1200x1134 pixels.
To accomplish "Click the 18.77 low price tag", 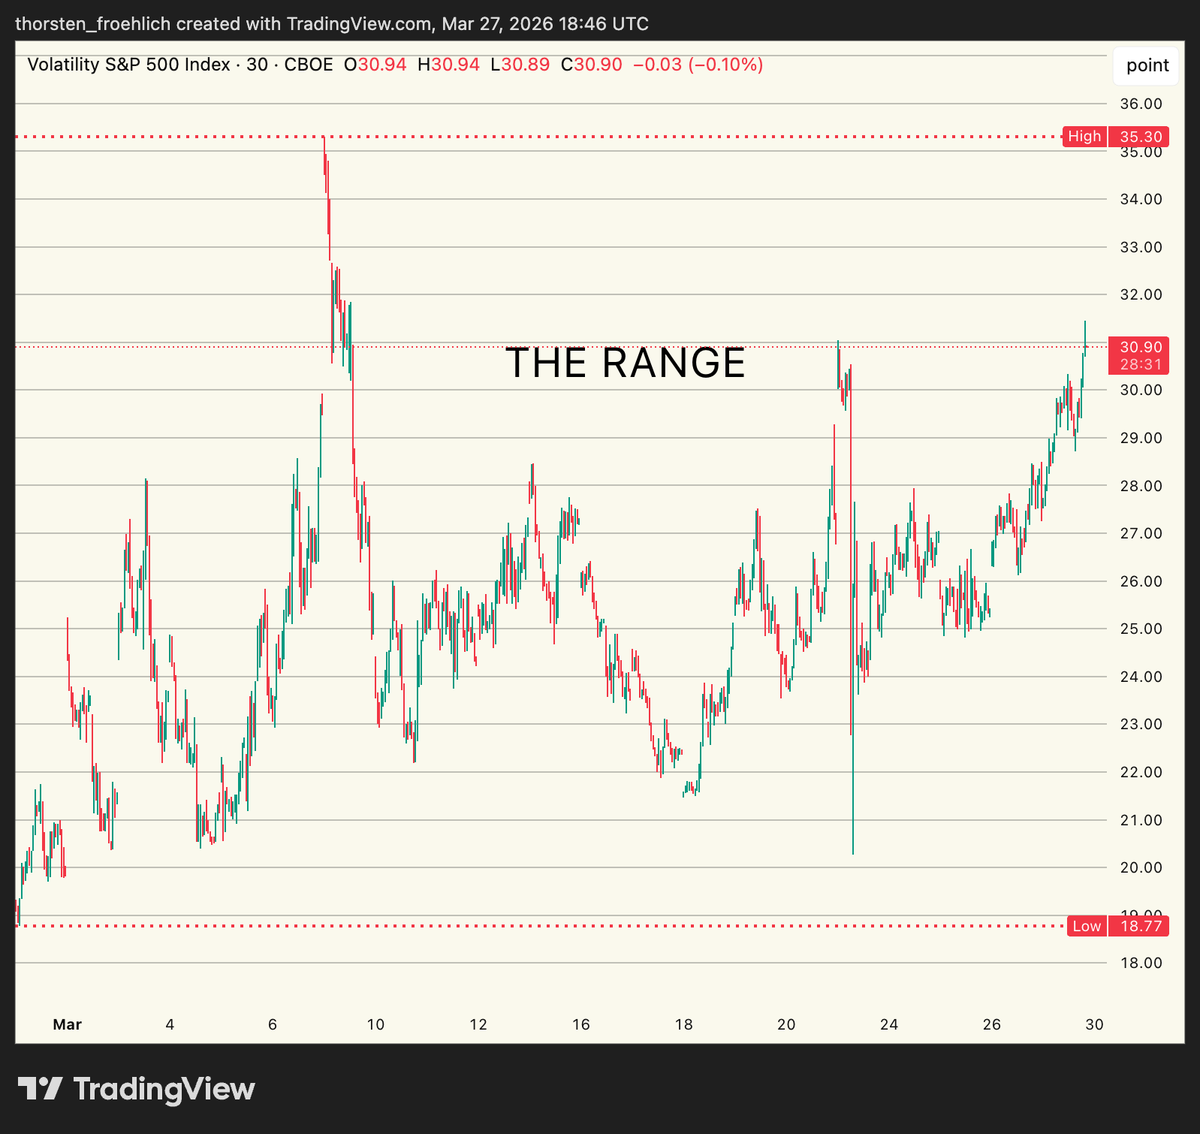I will (x=1139, y=926).
